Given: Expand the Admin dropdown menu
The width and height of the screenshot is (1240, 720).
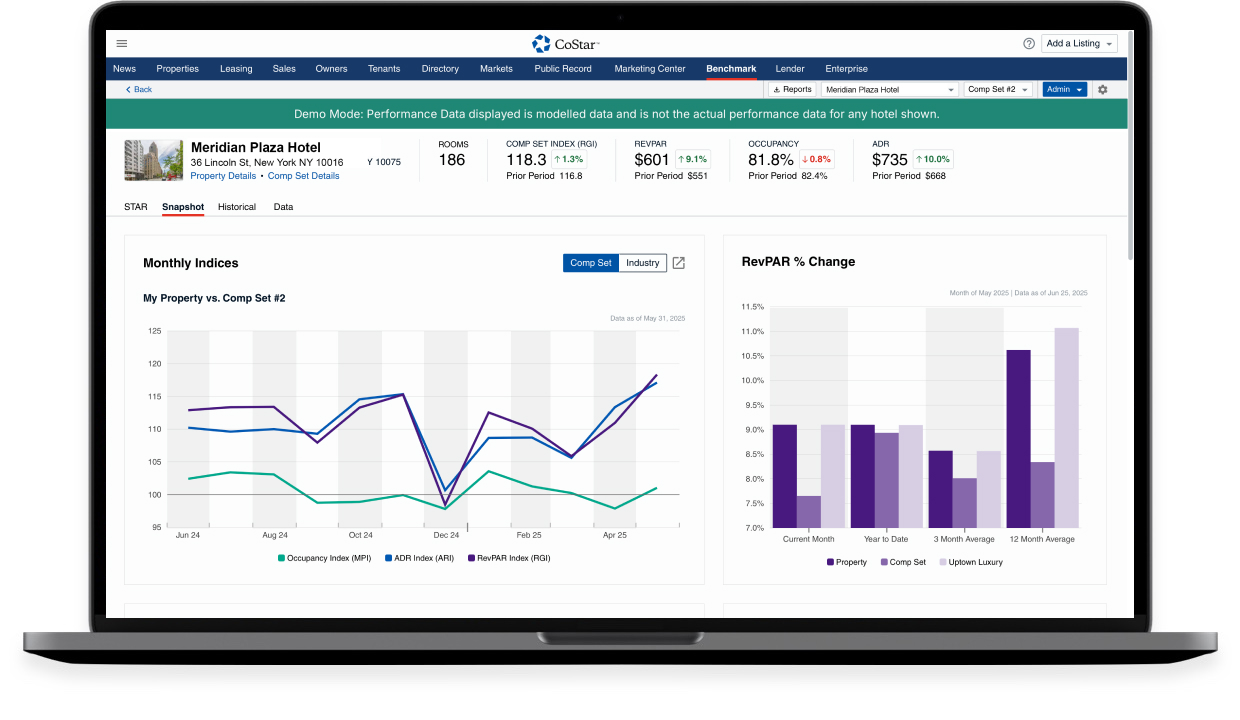Looking at the screenshot, I should click(1064, 90).
